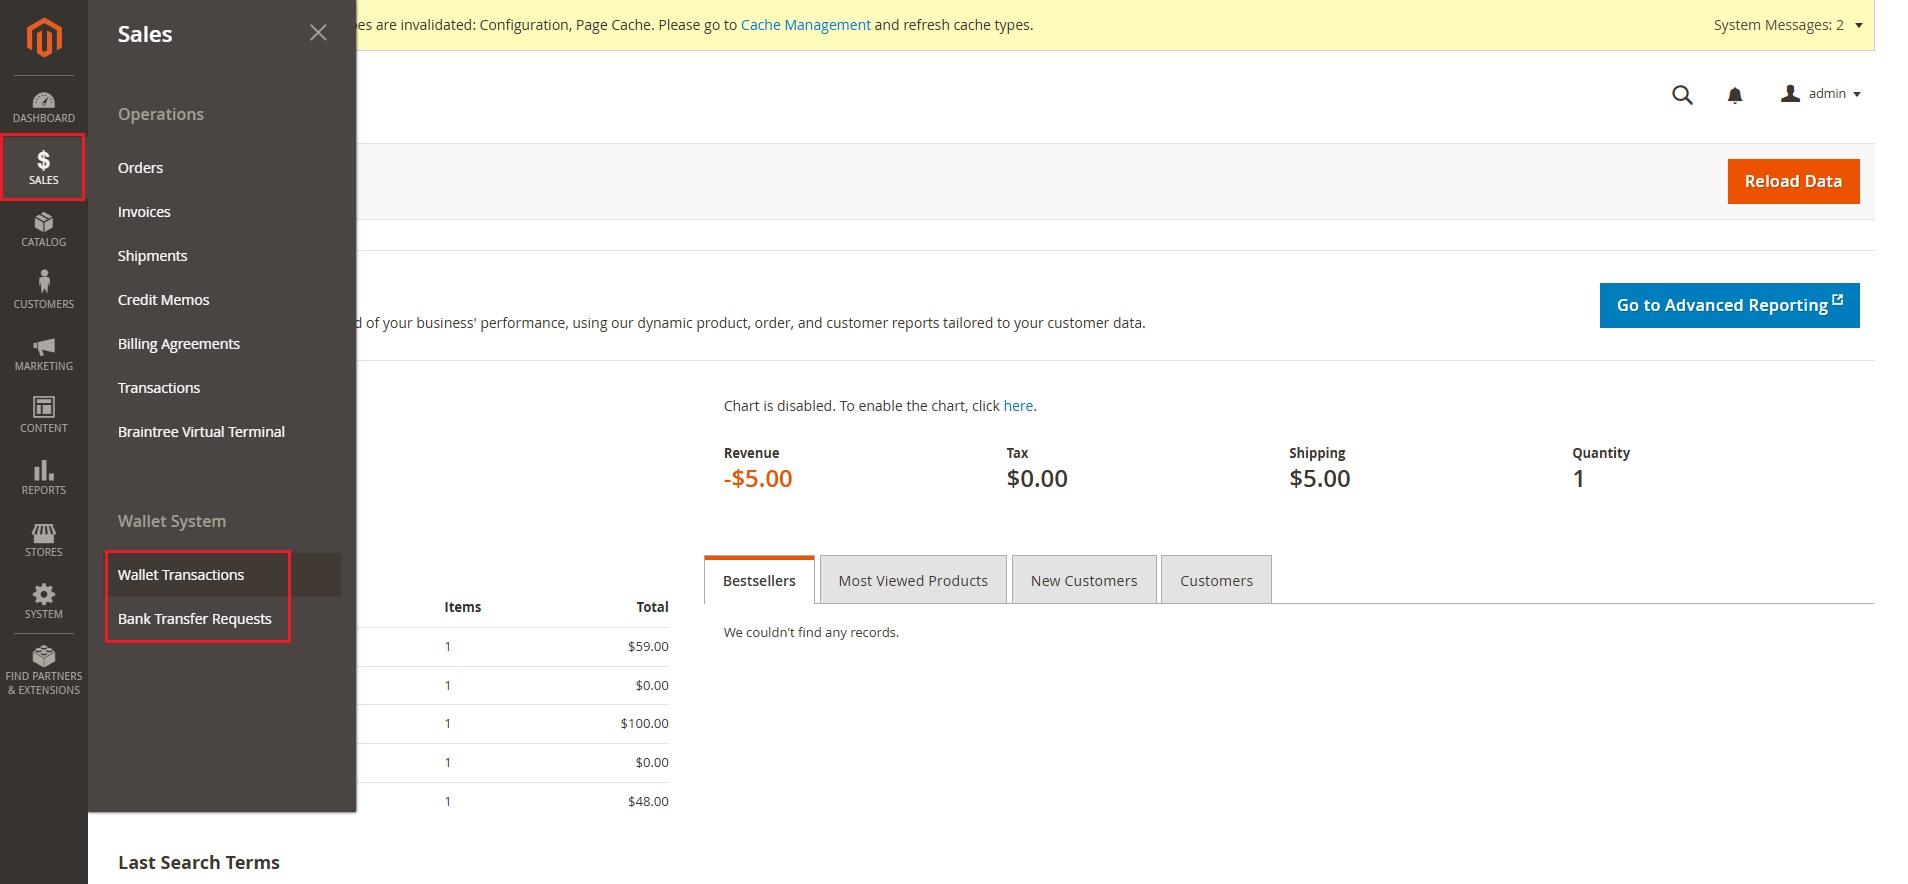Open the Dashboard sidebar icon
The width and height of the screenshot is (1908, 884).
(43, 107)
